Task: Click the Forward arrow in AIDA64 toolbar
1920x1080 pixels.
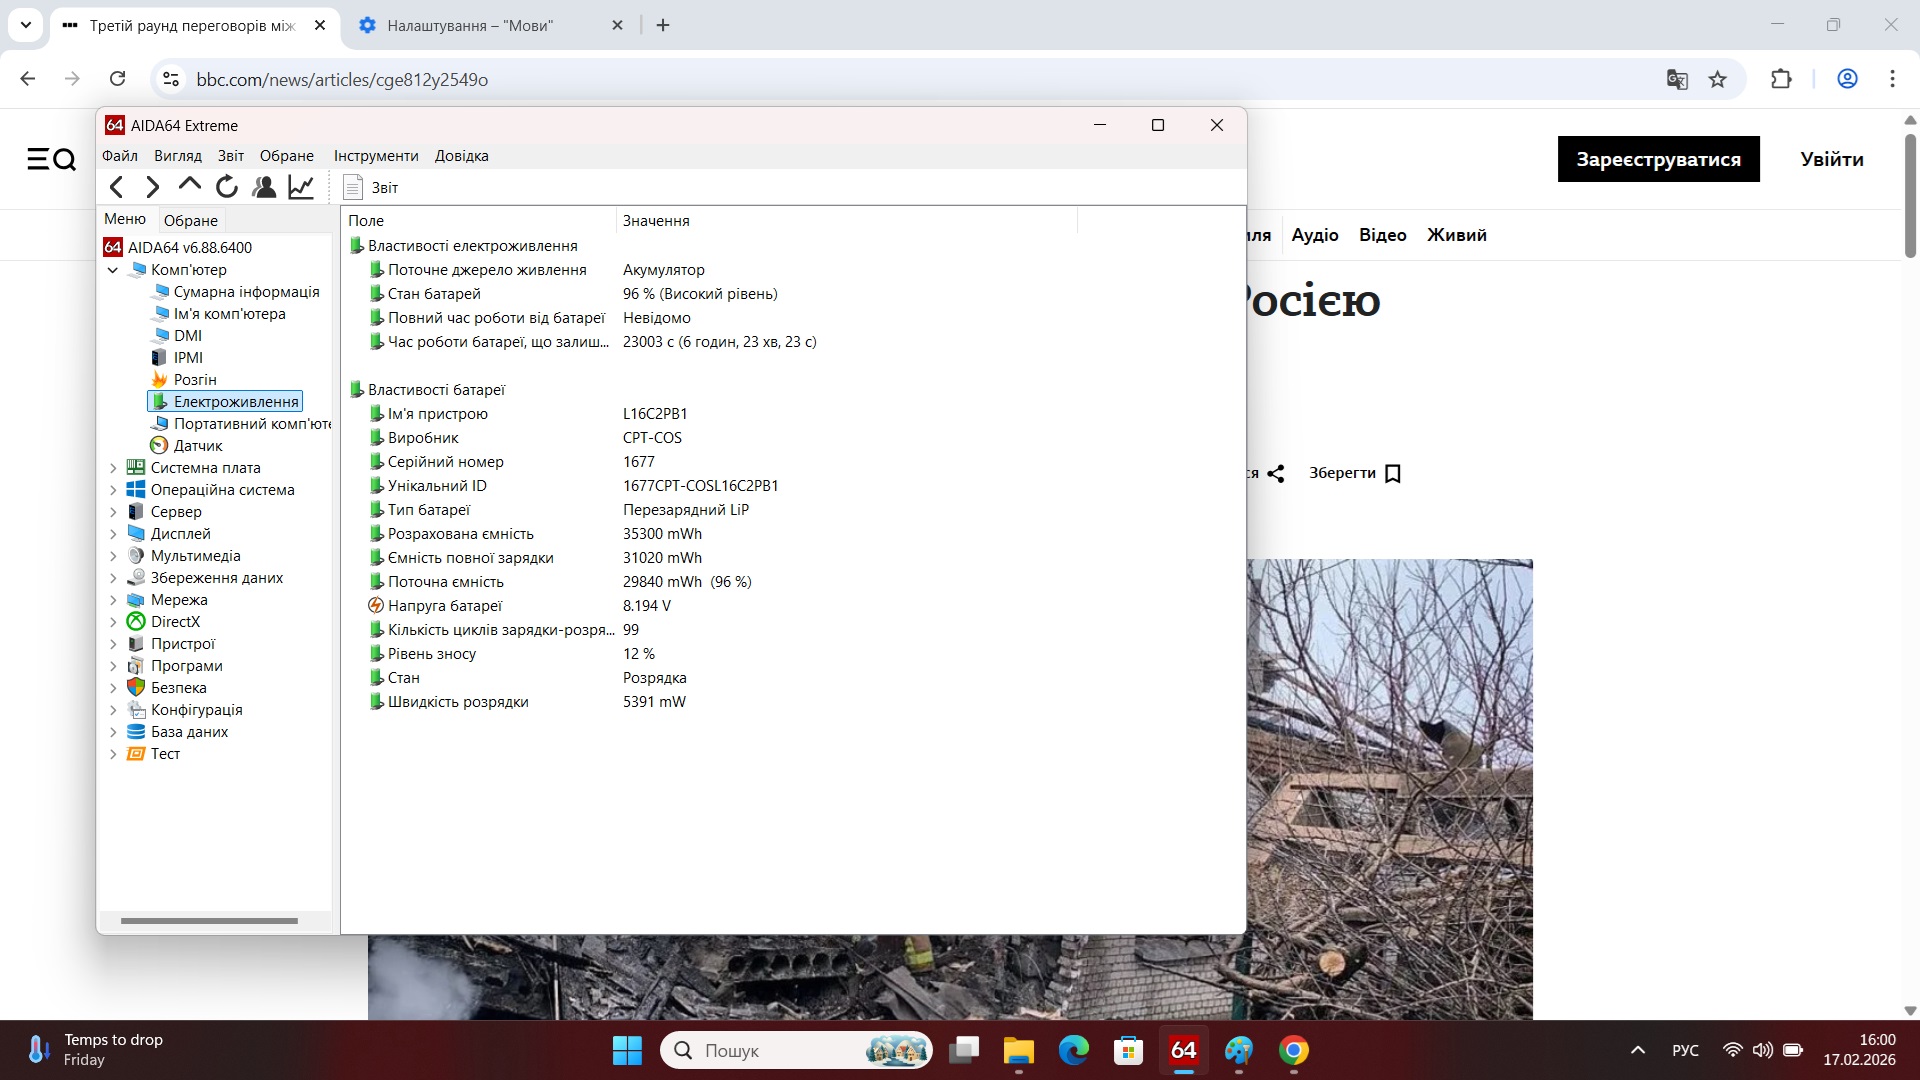Action: point(152,187)
